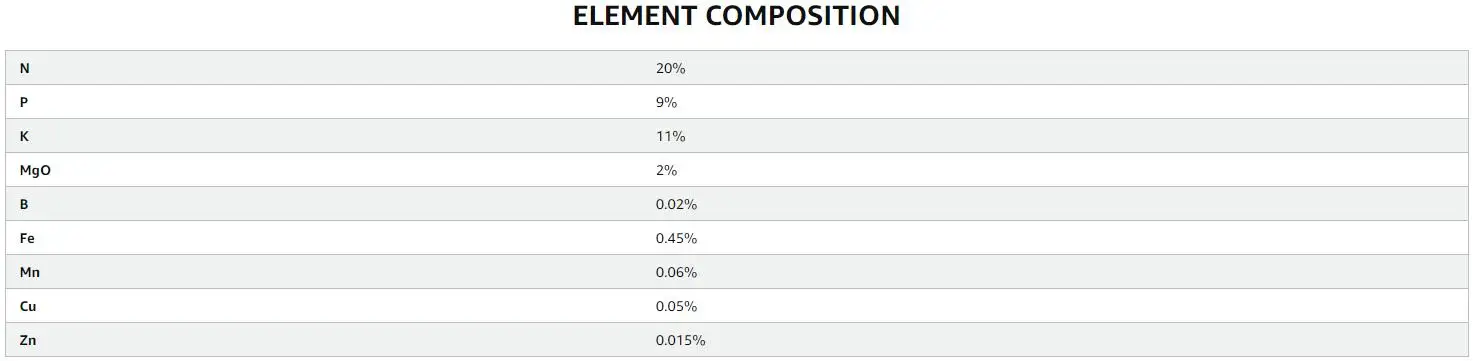This screenshot has height=361, width=1474.
Task: Click the 0.05% copper value
Action: (676, 306)
